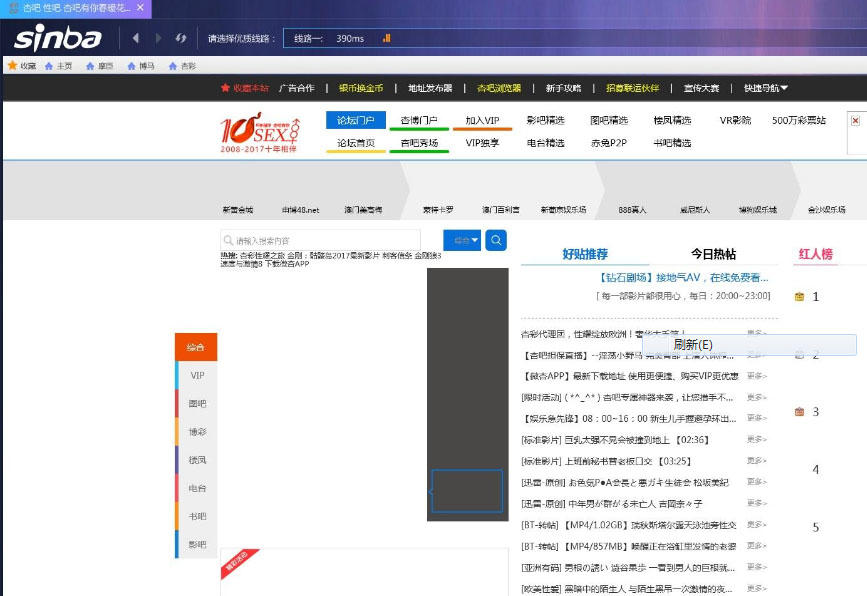Click into the search input field

pyautogui.click(x=330, y=240)
